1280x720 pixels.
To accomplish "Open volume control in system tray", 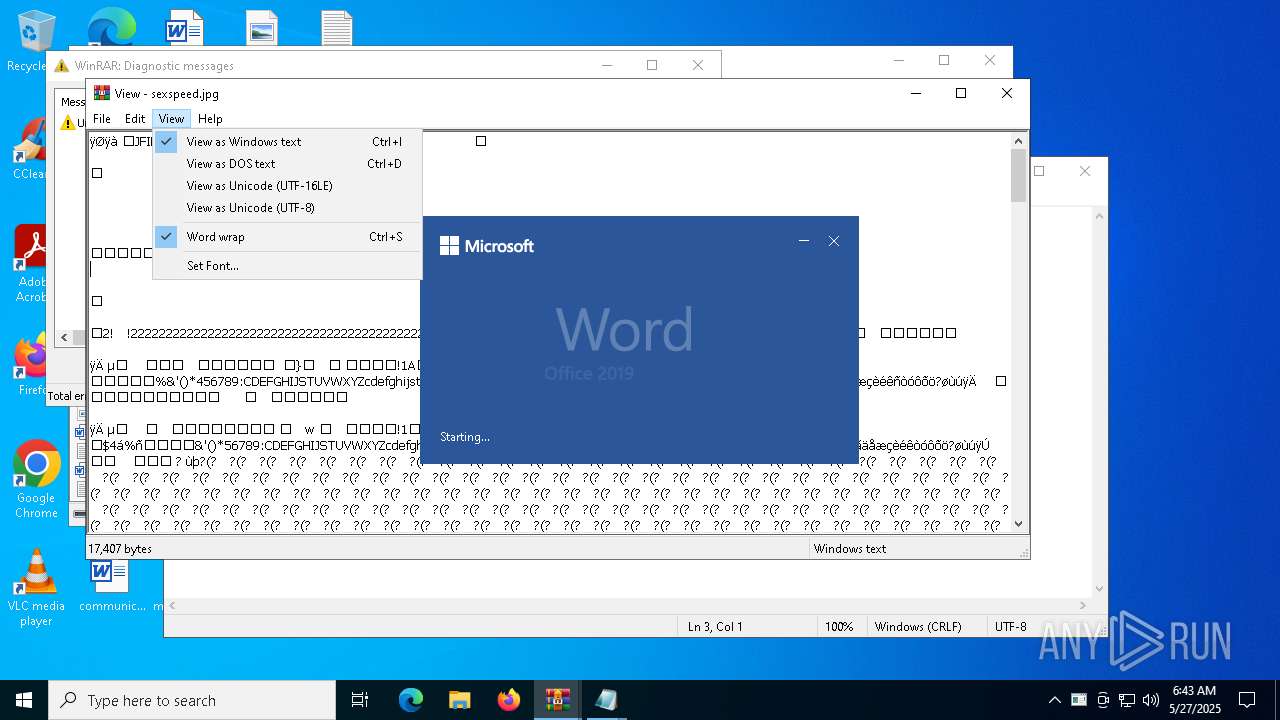I will pyautogui.click(x=1151, y=700).
